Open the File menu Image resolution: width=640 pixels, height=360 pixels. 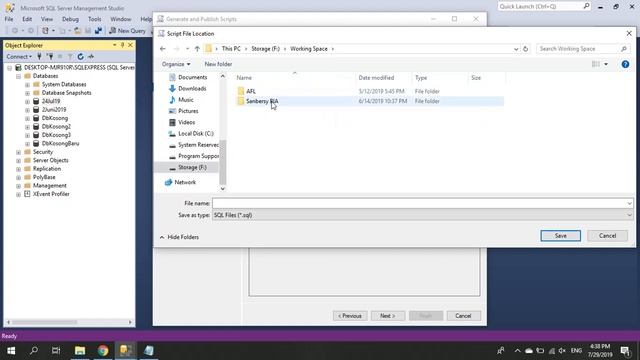9,19
